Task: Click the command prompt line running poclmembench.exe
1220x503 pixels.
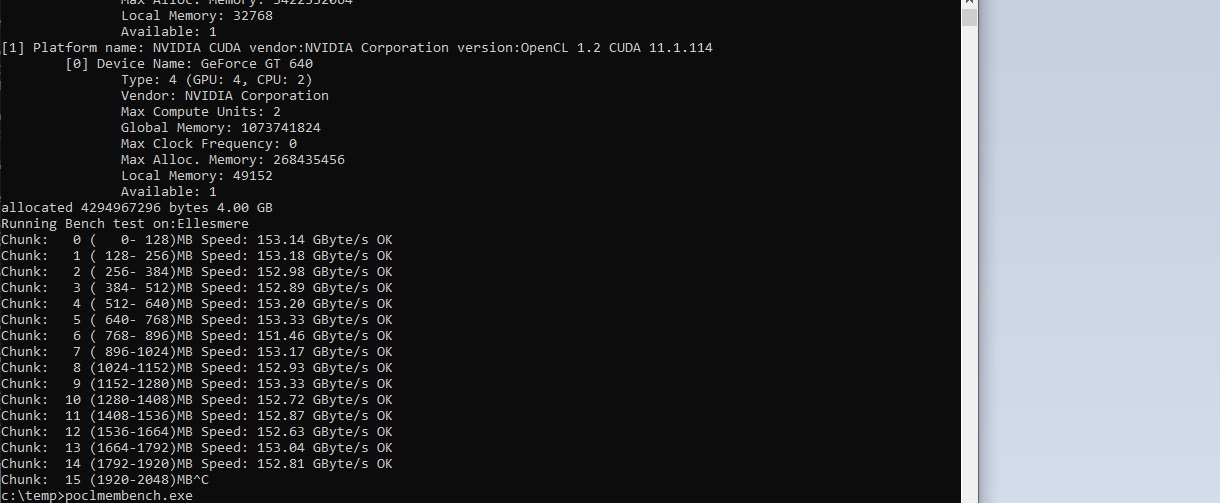Action: click(x=97, y=496)
